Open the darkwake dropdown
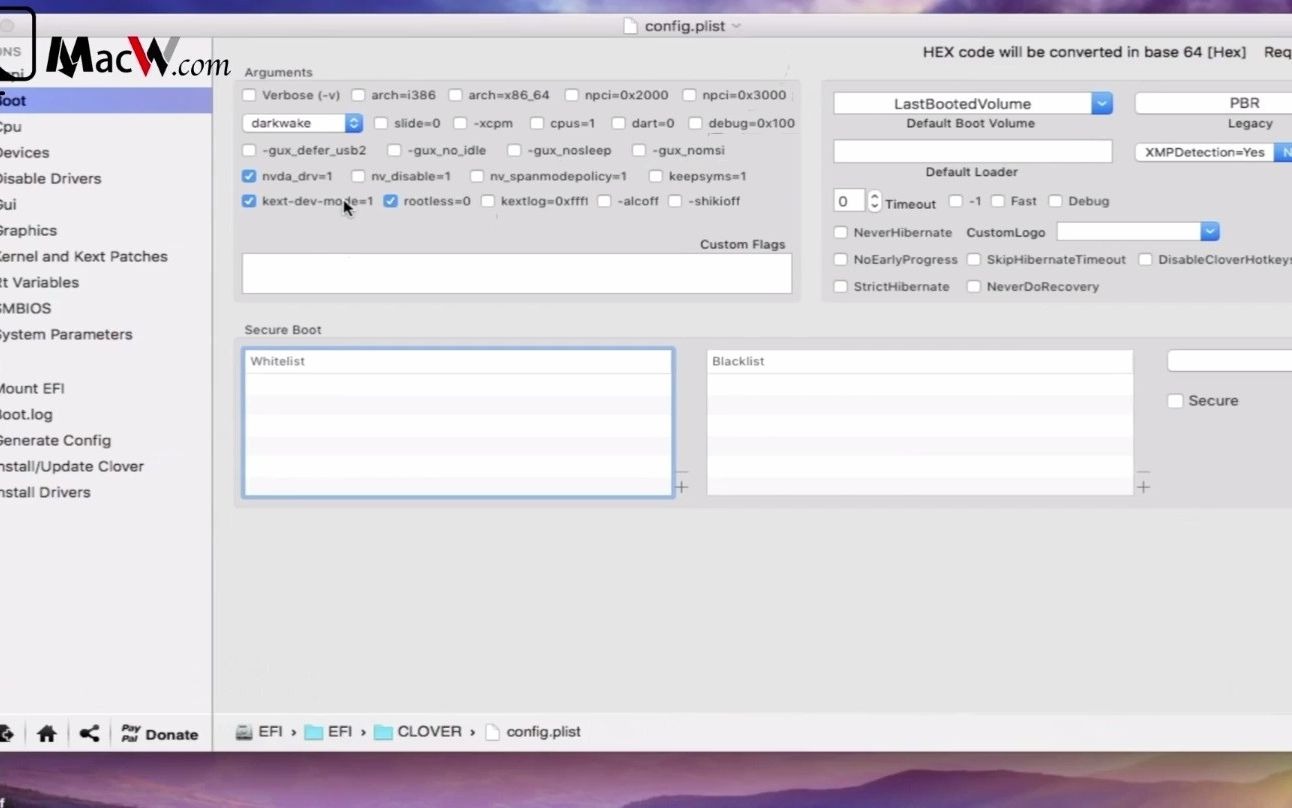1292x808 pixels. [302, 123]
